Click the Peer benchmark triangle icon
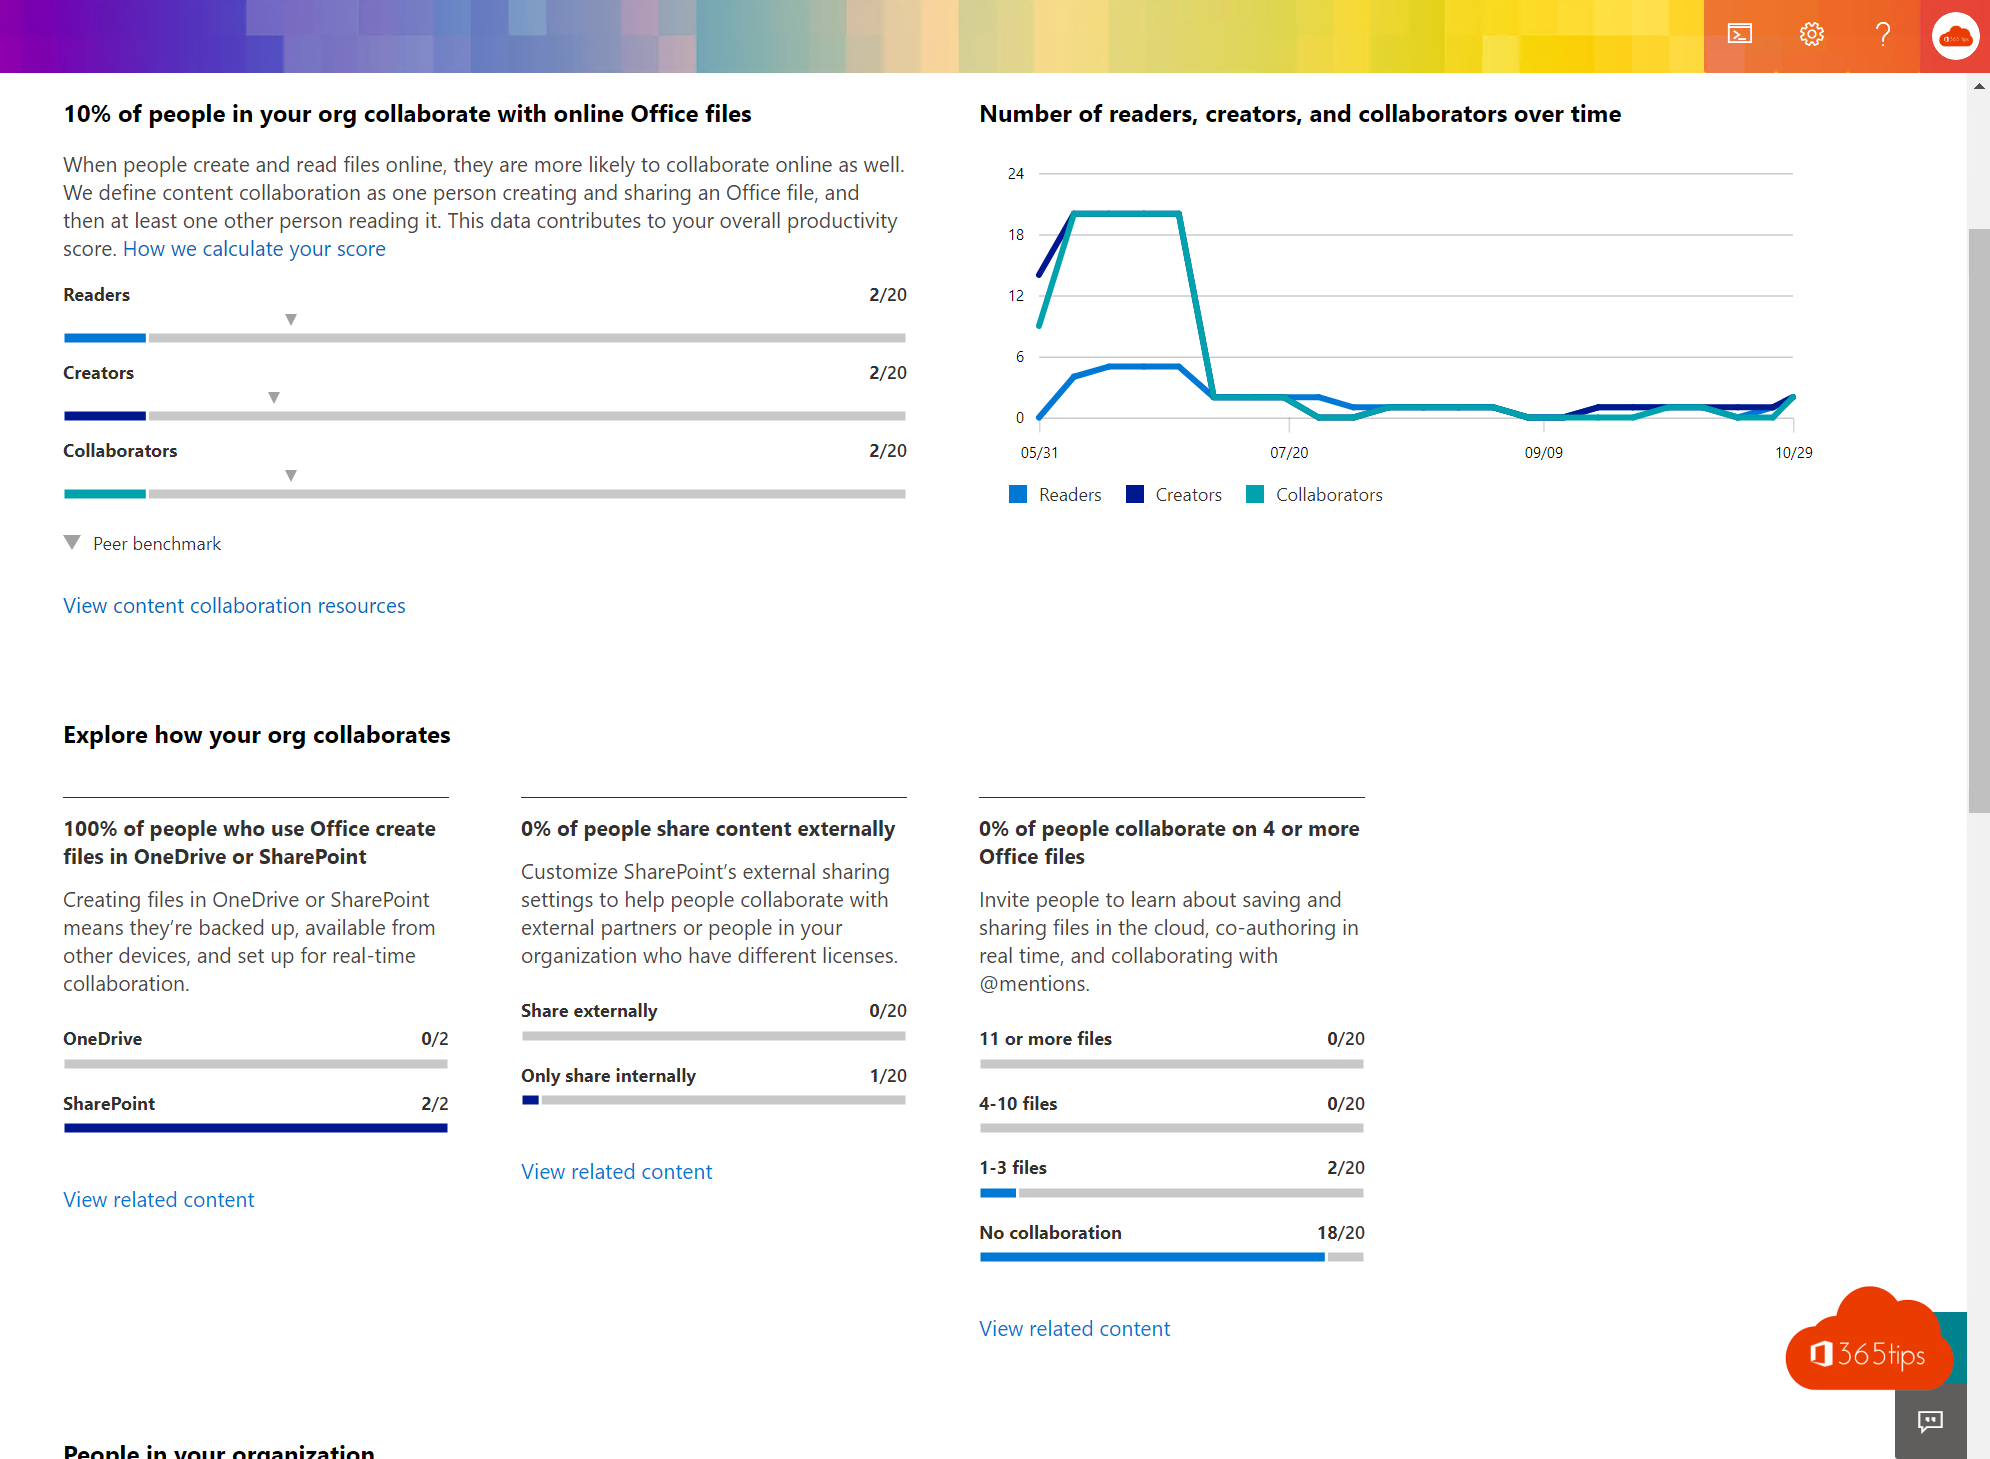Screen dimensions: 1990x1459 pyautogui.click(x=71, y=542)
